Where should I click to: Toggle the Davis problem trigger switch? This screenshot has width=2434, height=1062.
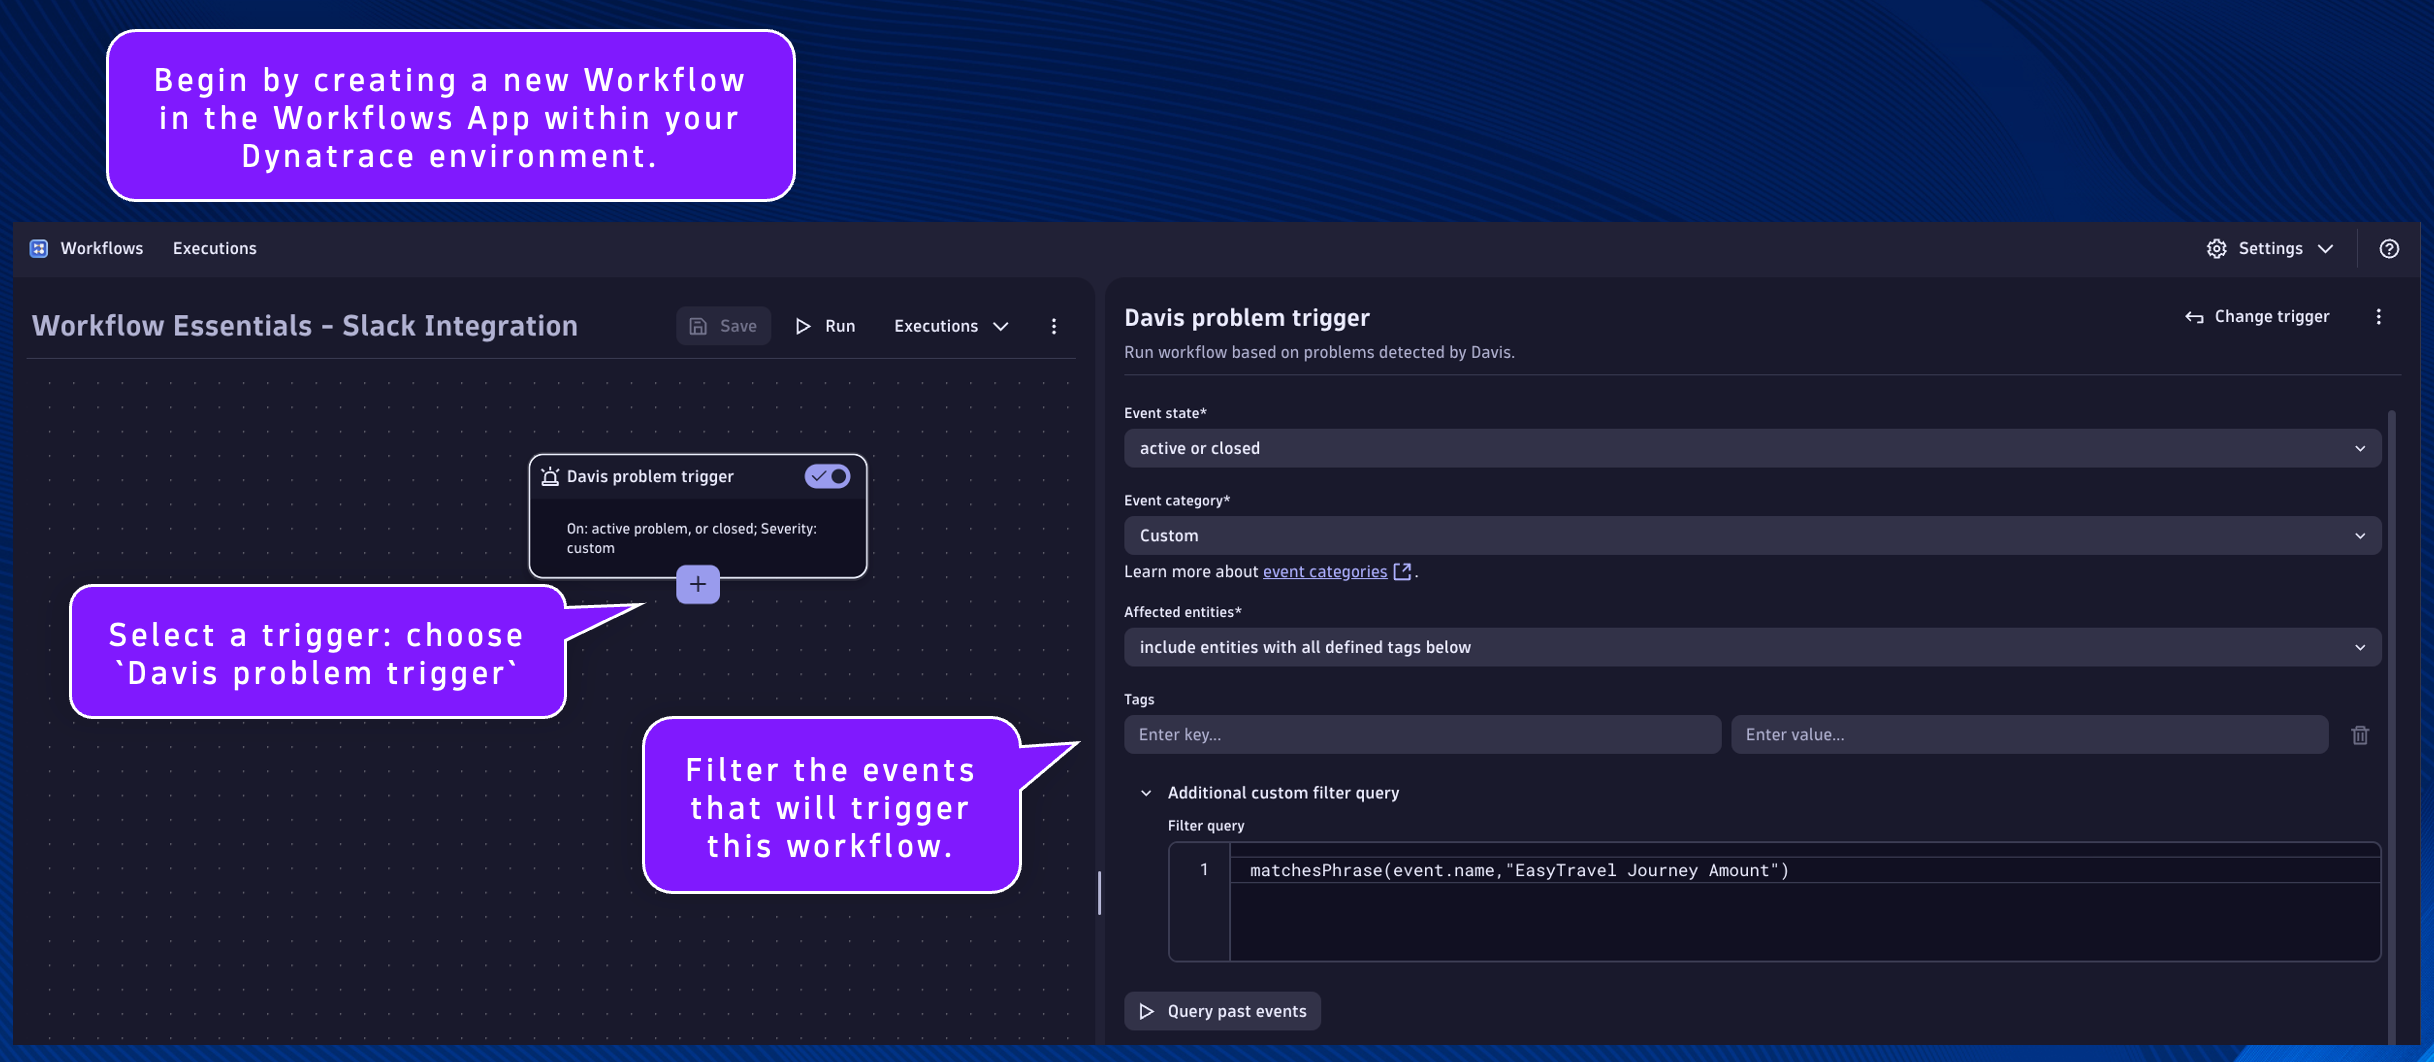pyautogui.click(x=828, y=477)
